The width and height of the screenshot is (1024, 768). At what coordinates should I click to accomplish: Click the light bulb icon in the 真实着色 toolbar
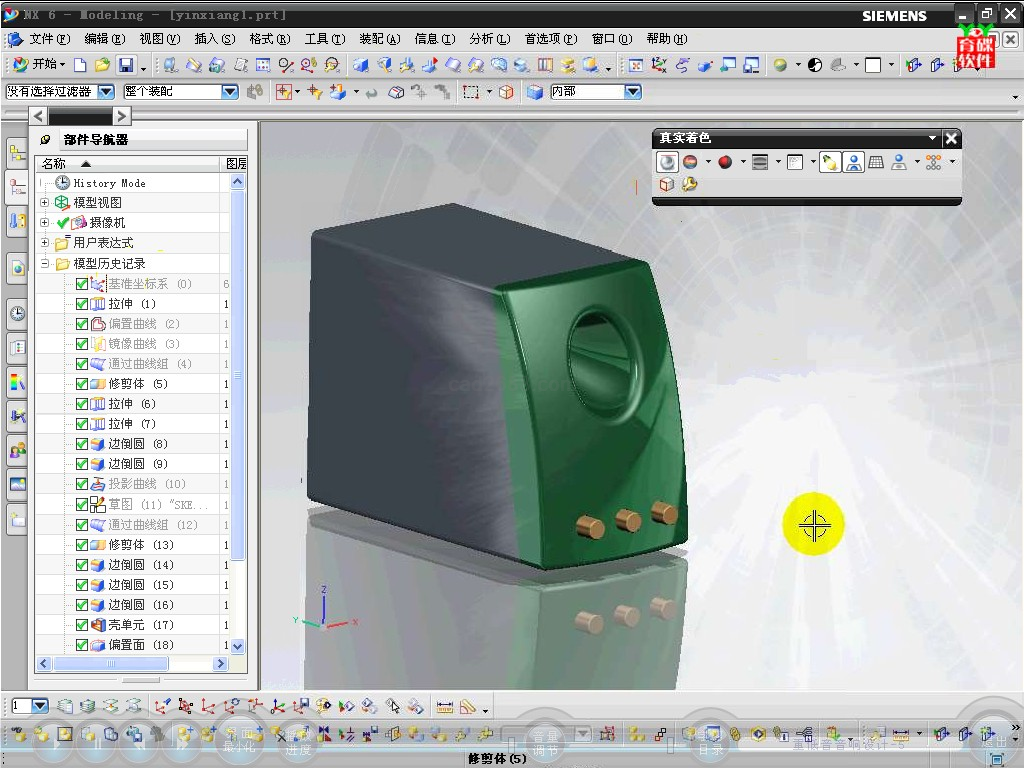pyautogui.click(x=830, y=162)
